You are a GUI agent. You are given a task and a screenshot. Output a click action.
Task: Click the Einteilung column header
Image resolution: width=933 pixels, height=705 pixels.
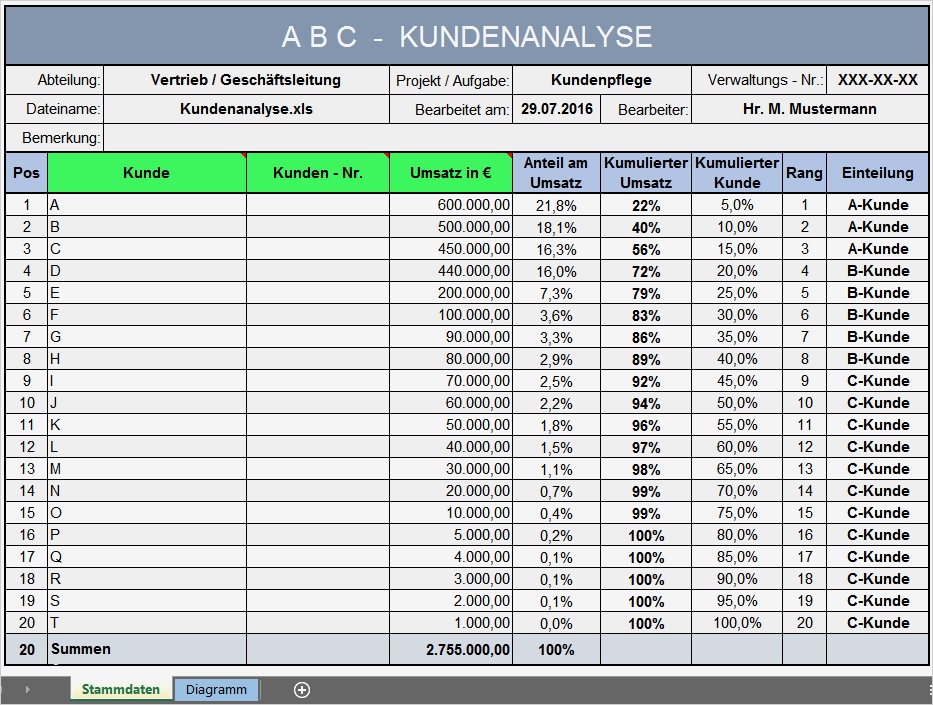[878, 173]
